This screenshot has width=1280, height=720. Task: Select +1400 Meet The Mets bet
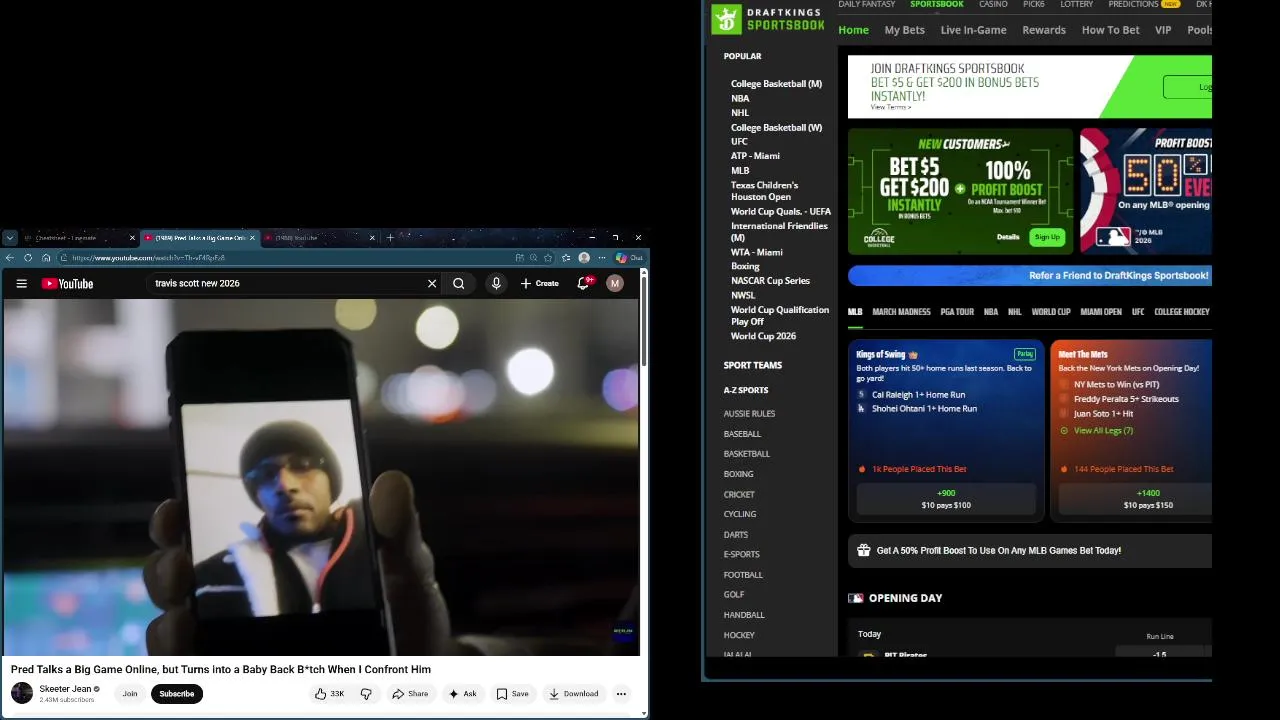point(1135,498)
